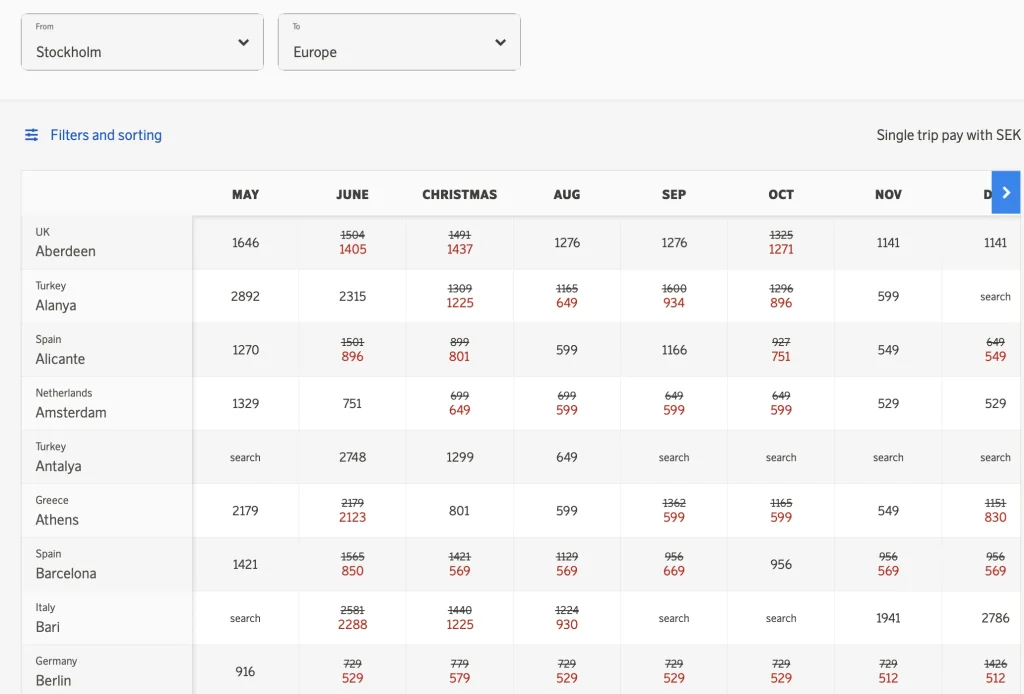Select Alanya May price 2892
1024x694 pixels.
point(246,296)
